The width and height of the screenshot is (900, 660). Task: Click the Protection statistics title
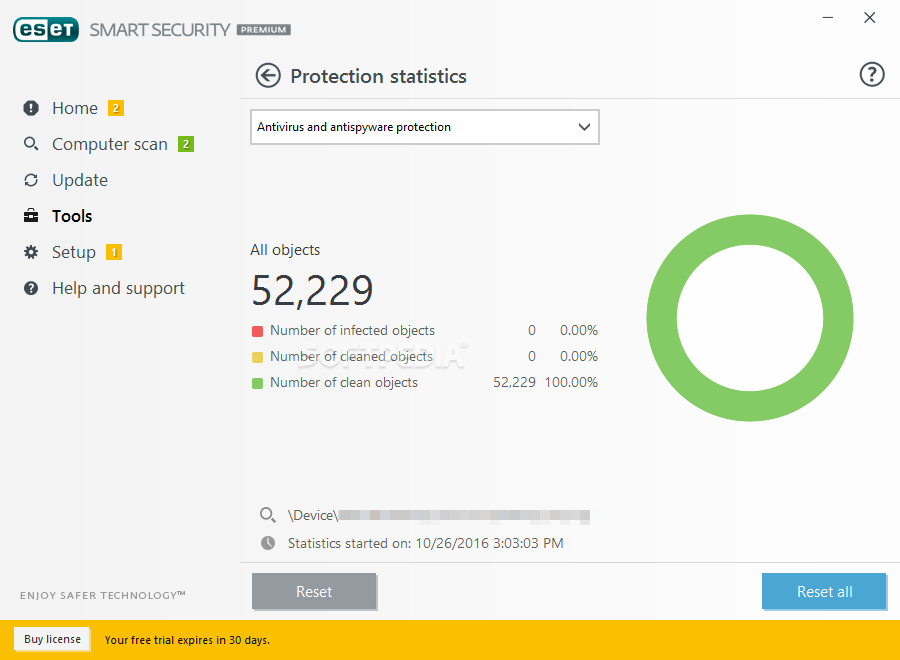[378, 76]
